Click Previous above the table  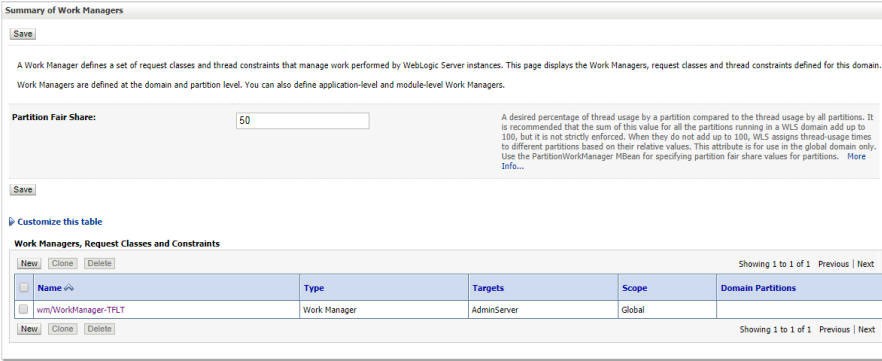pos(833,264)
